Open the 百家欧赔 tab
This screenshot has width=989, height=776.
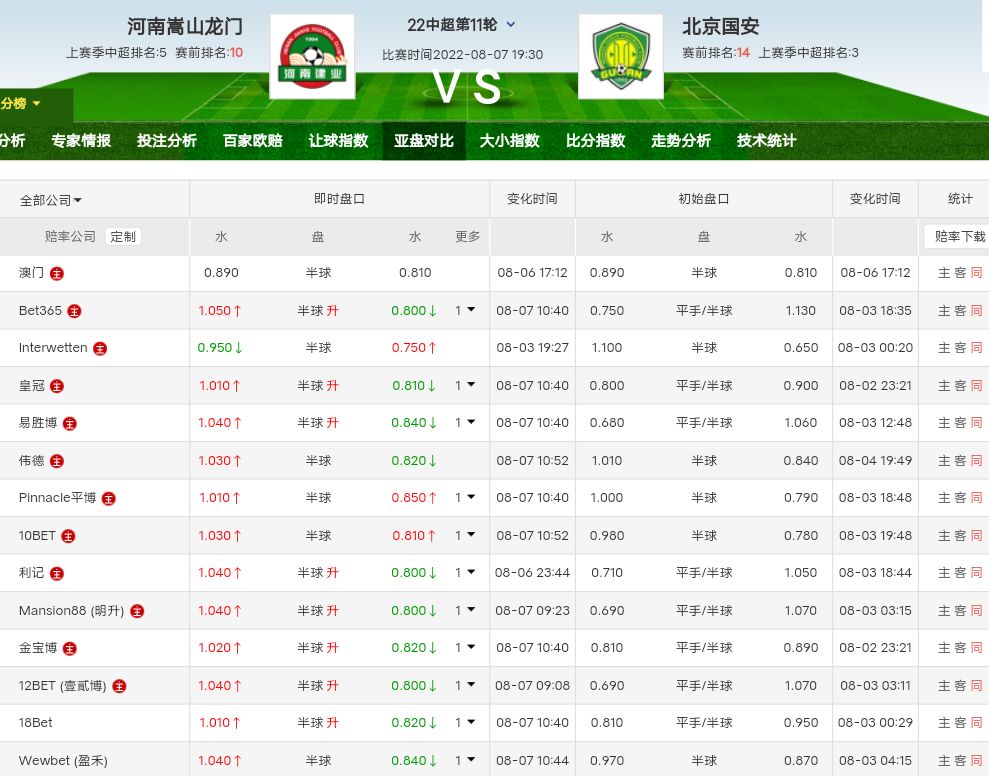tap(252, 141)
